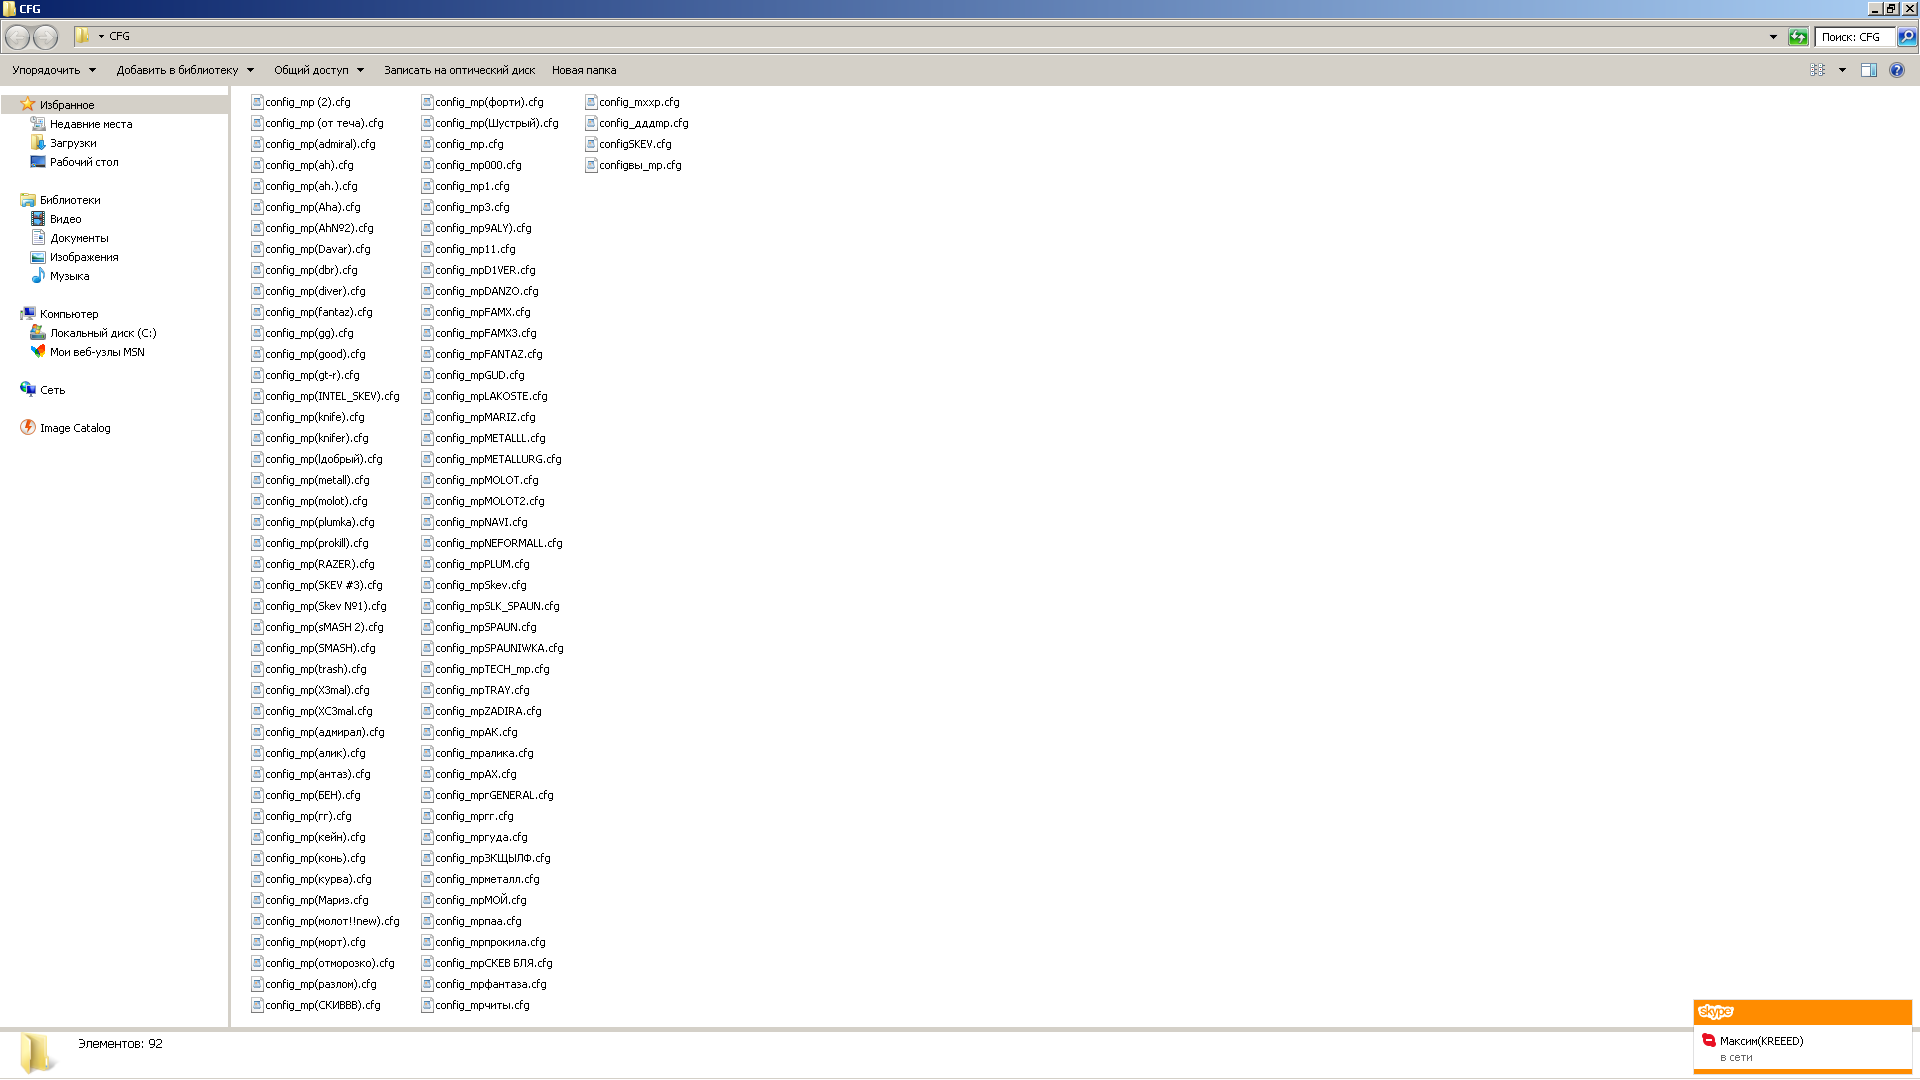Image resolution: width=1920 pixels, height=1080 pixels.
Task: Click the search magnifier icon
Action: pyautogui.click(x=1907, y=37)
